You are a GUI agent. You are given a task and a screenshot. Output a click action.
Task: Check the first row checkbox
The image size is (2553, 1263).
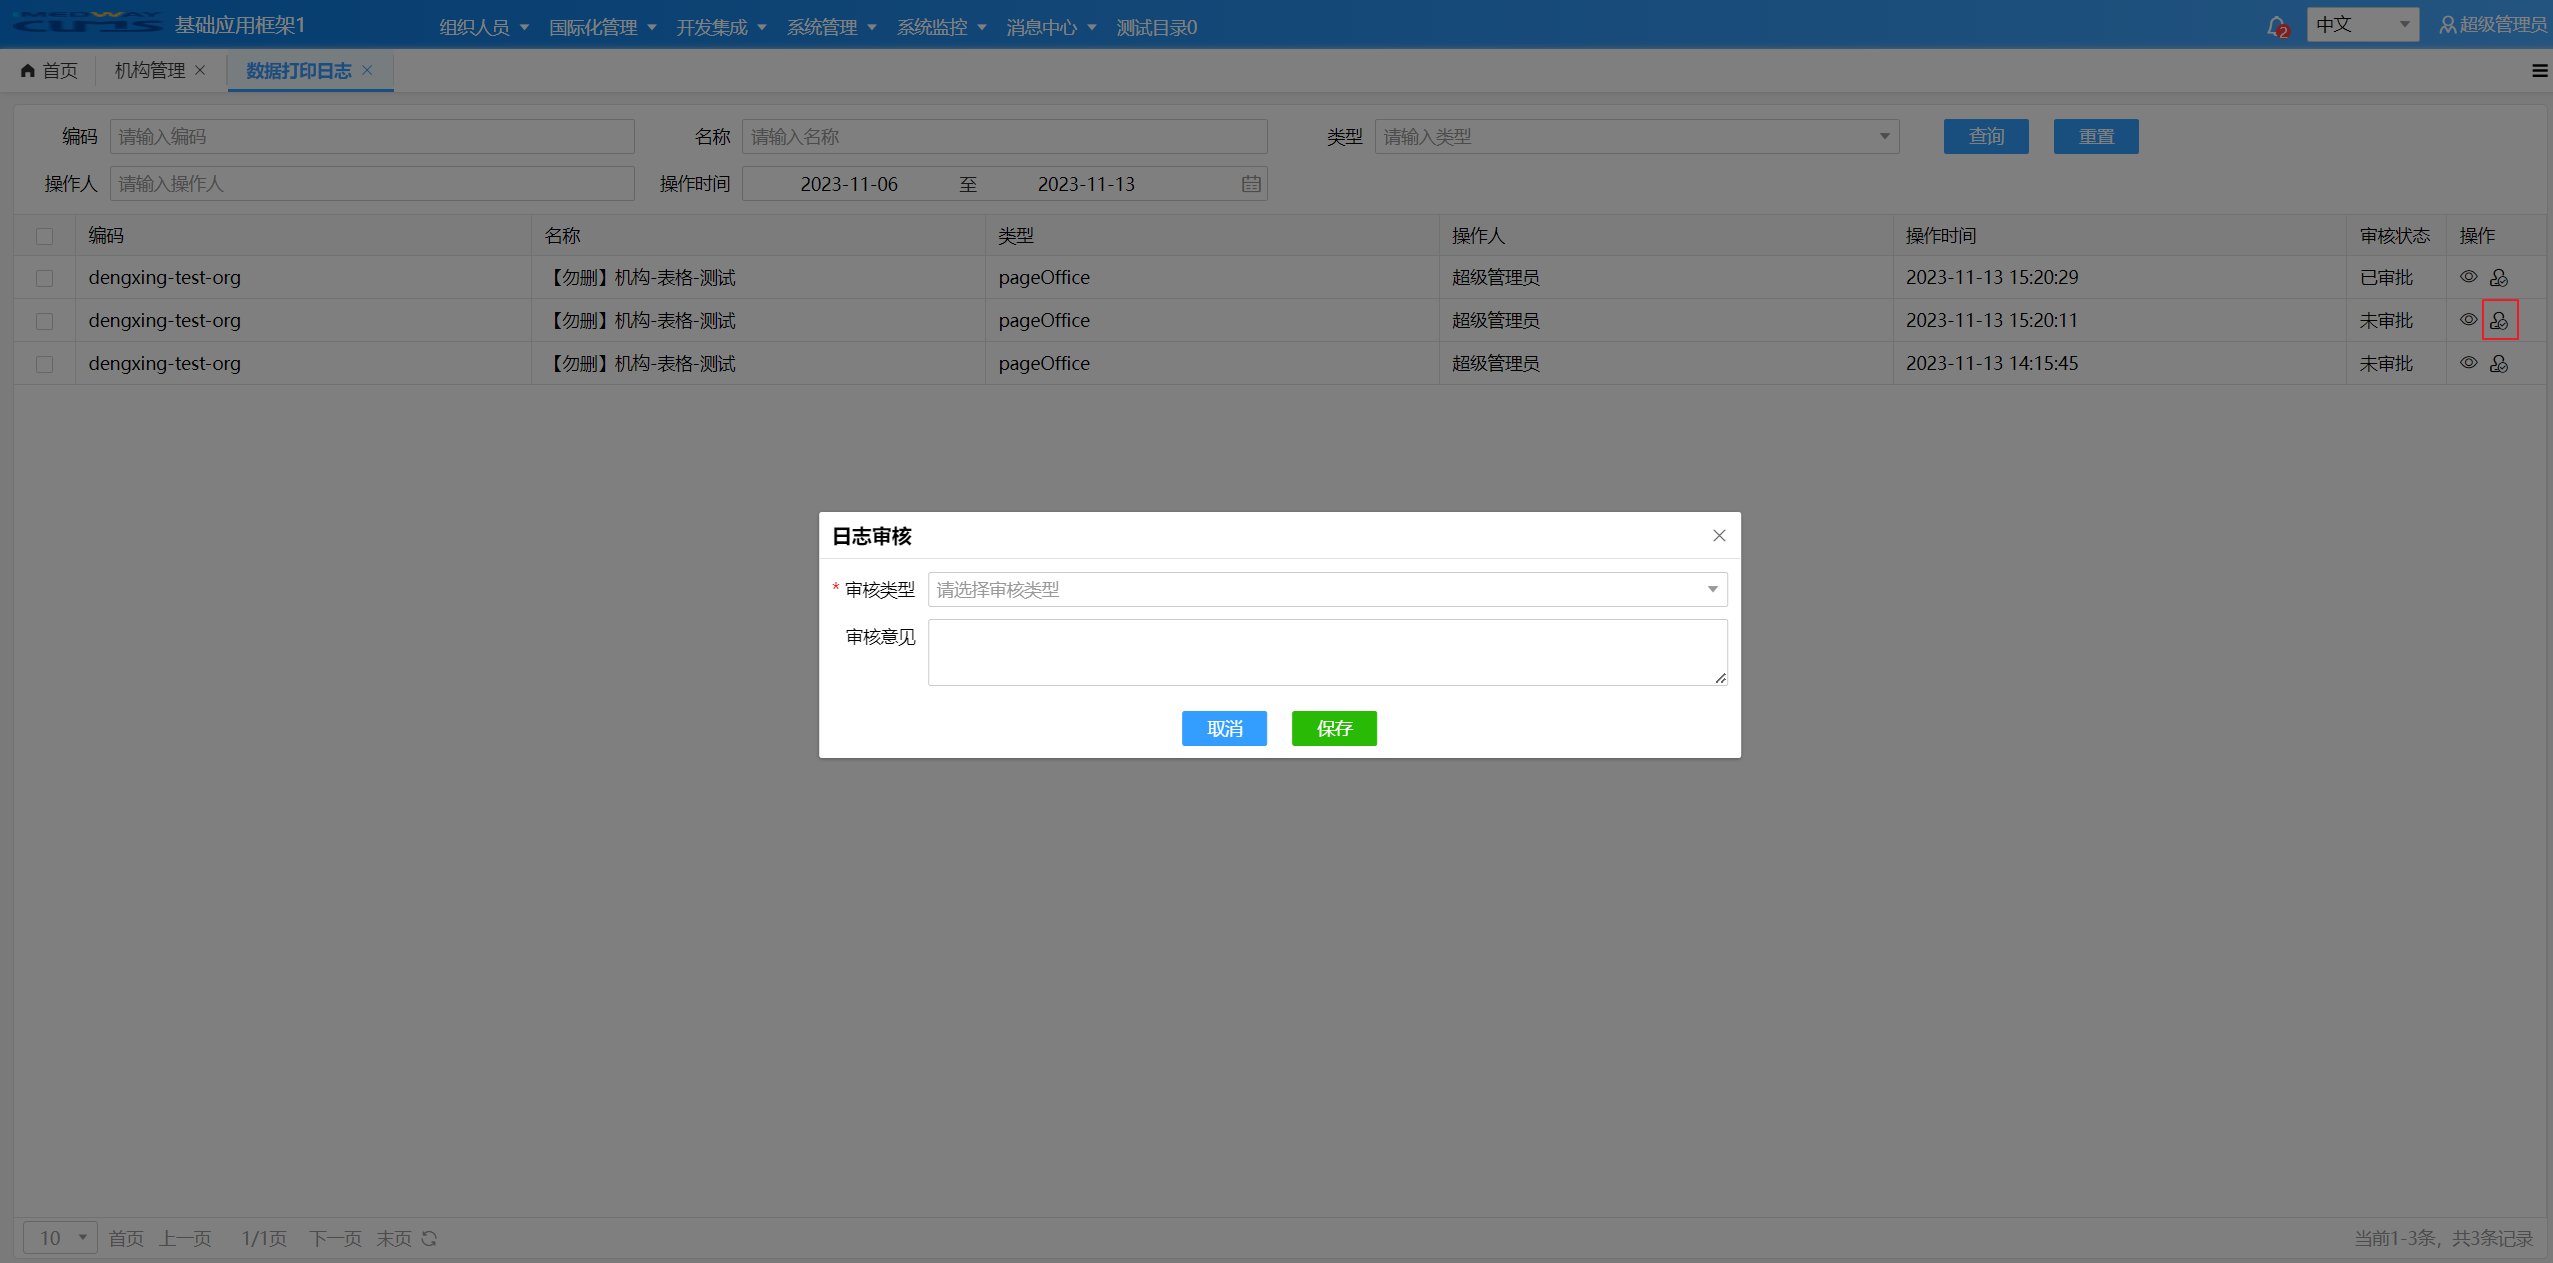coord(44,278)
